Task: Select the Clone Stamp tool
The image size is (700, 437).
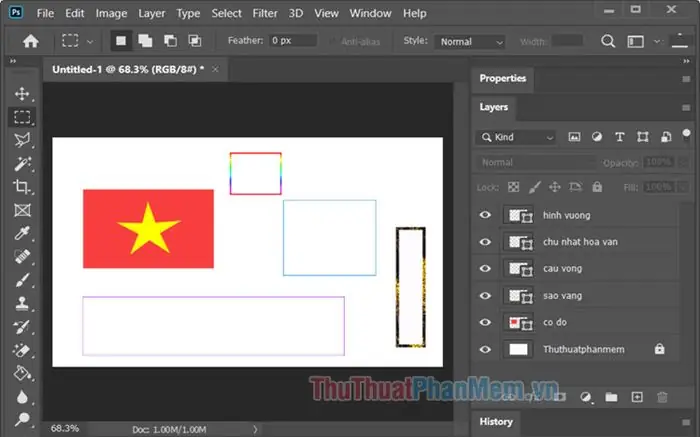Action: point(22,304)
